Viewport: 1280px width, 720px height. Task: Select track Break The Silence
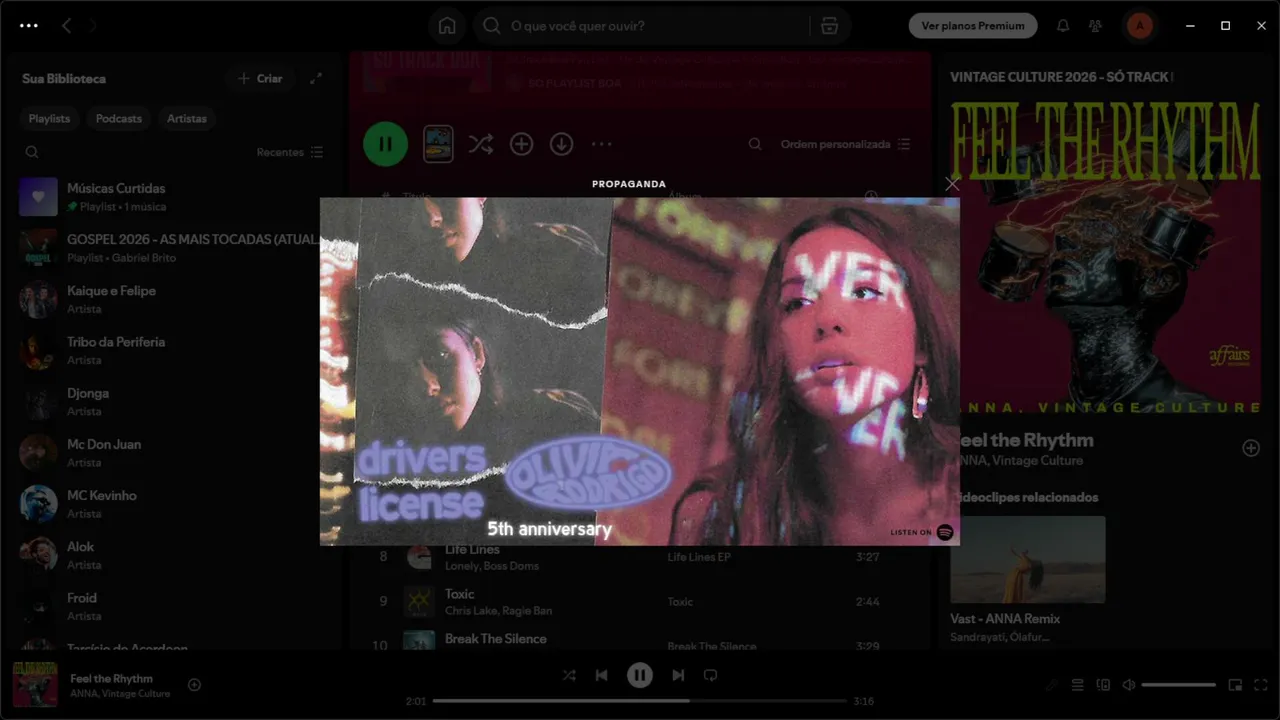pyautogui.click(x=495, y=638)
